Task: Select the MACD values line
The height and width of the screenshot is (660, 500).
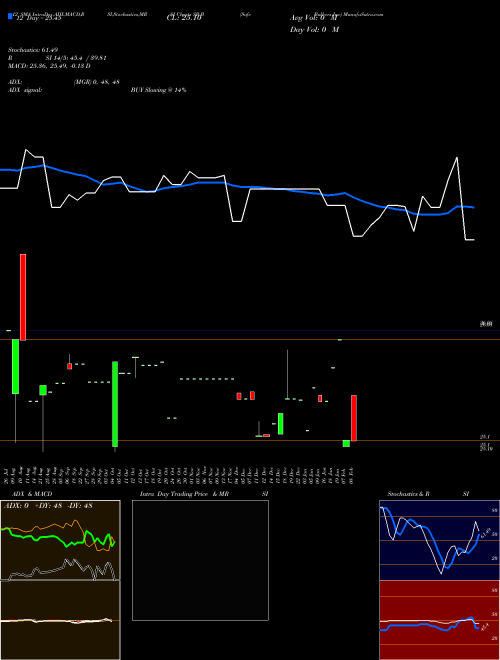Action: (49, 66)
